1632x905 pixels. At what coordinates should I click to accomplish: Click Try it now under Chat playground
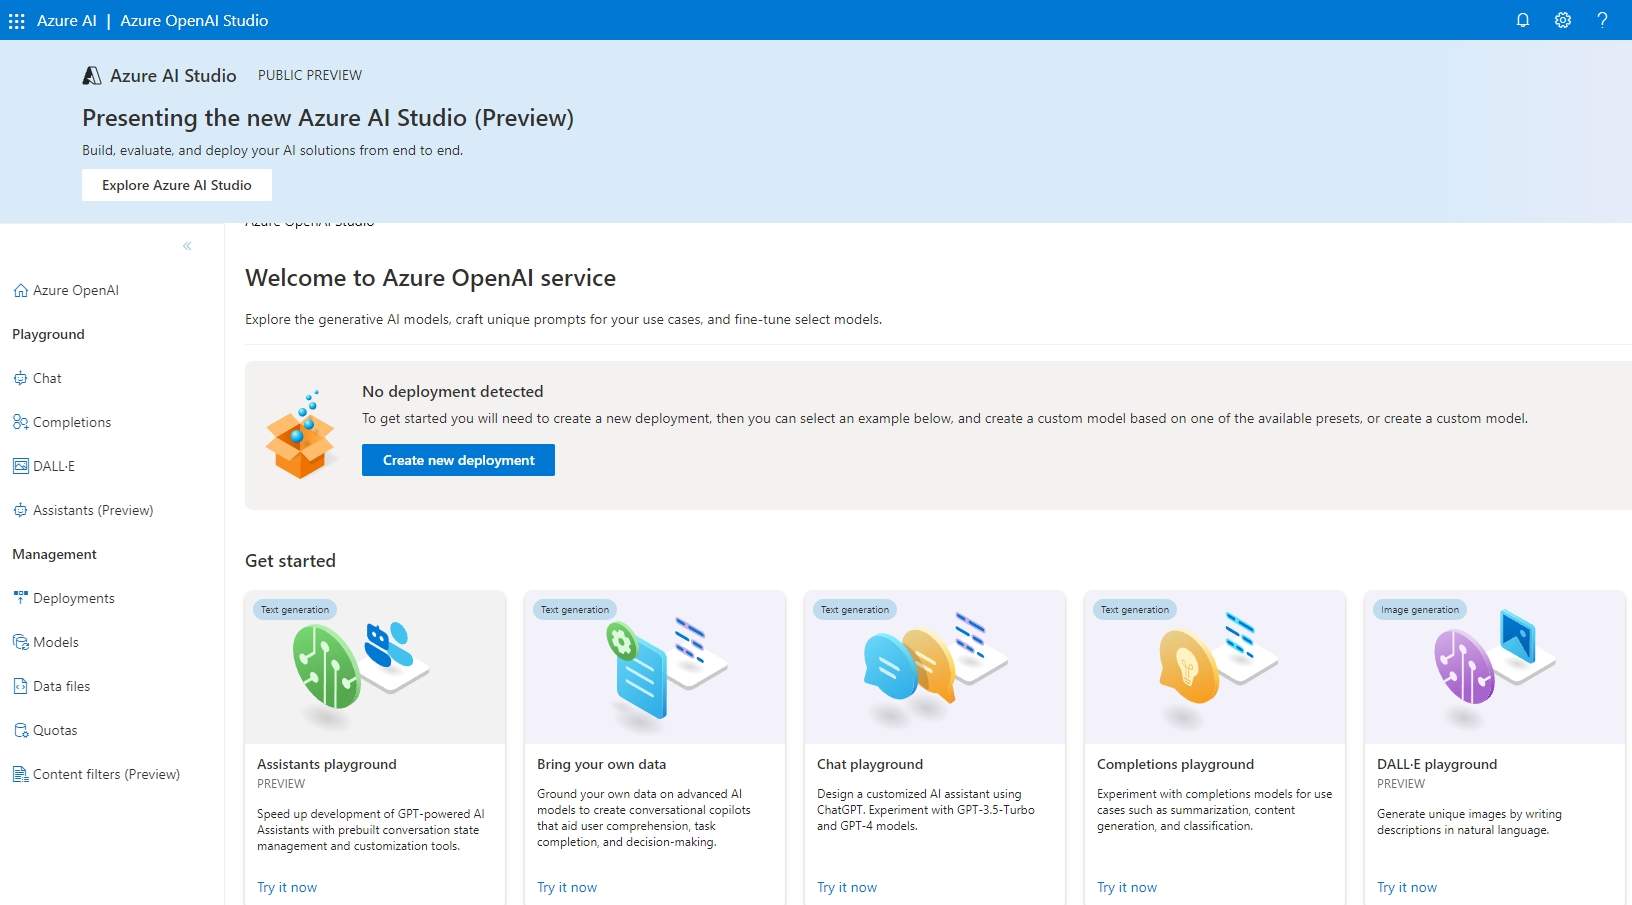847,887
